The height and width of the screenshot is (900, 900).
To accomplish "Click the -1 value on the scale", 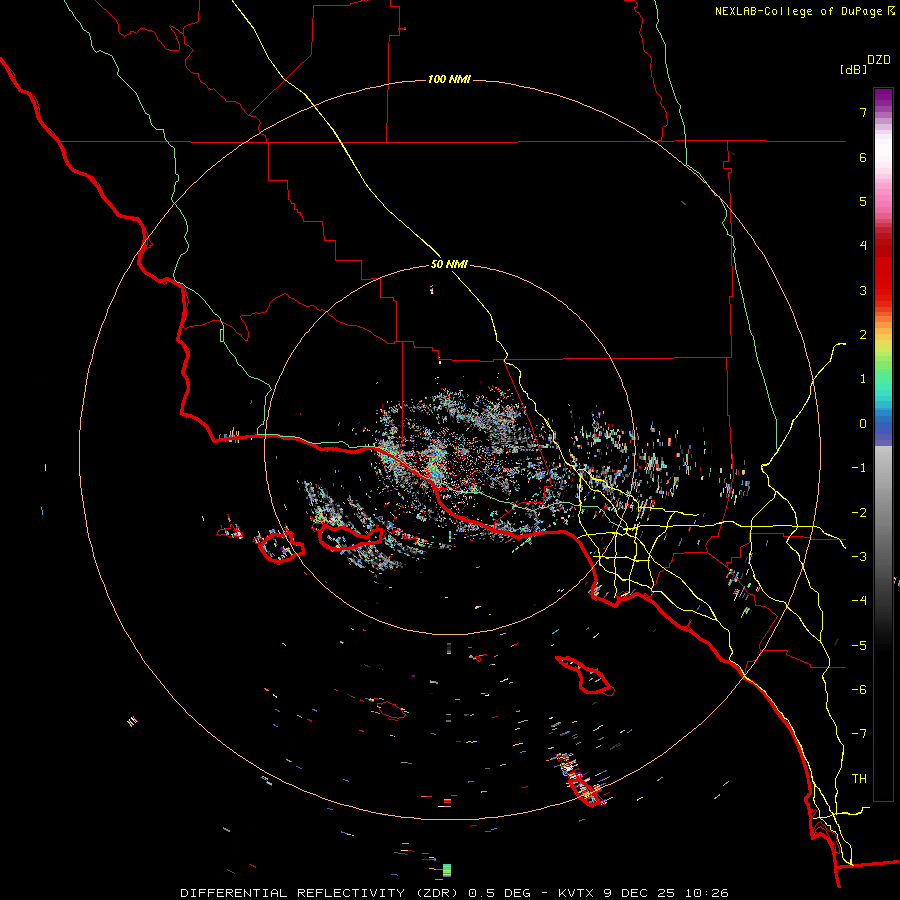I will pyautogui.click(x=859, y=468).
